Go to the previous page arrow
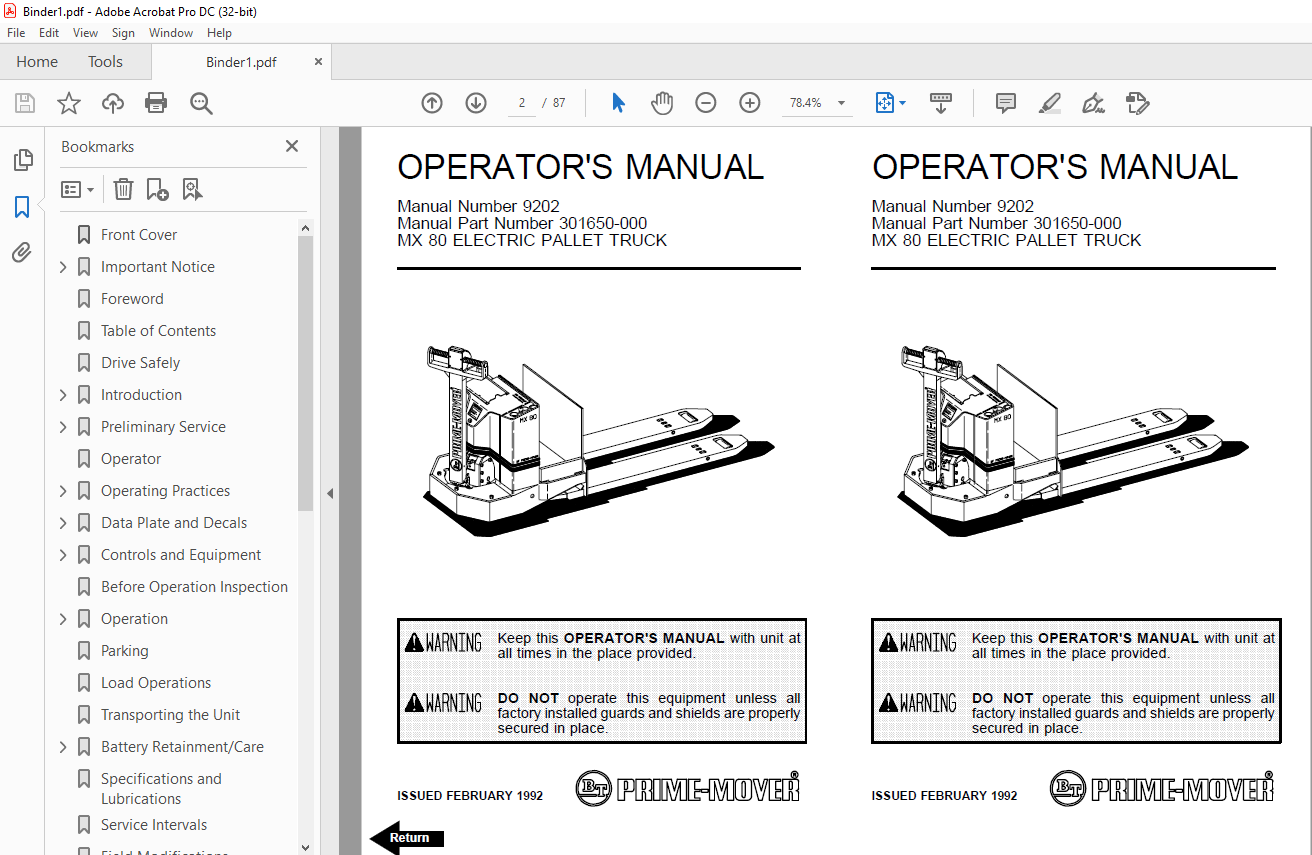Screen dimensions: 1312x855 coord(432,103)
